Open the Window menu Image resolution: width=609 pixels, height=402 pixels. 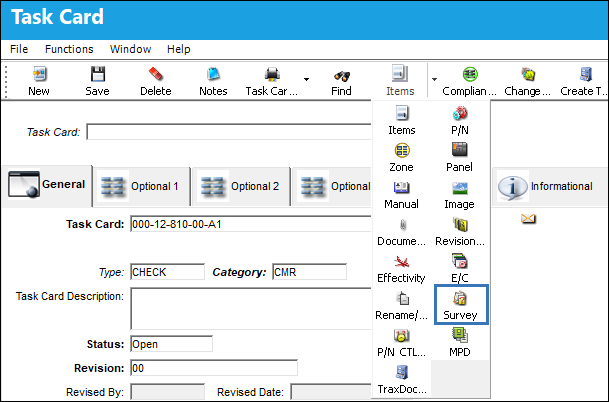click(x=130, y=49)
